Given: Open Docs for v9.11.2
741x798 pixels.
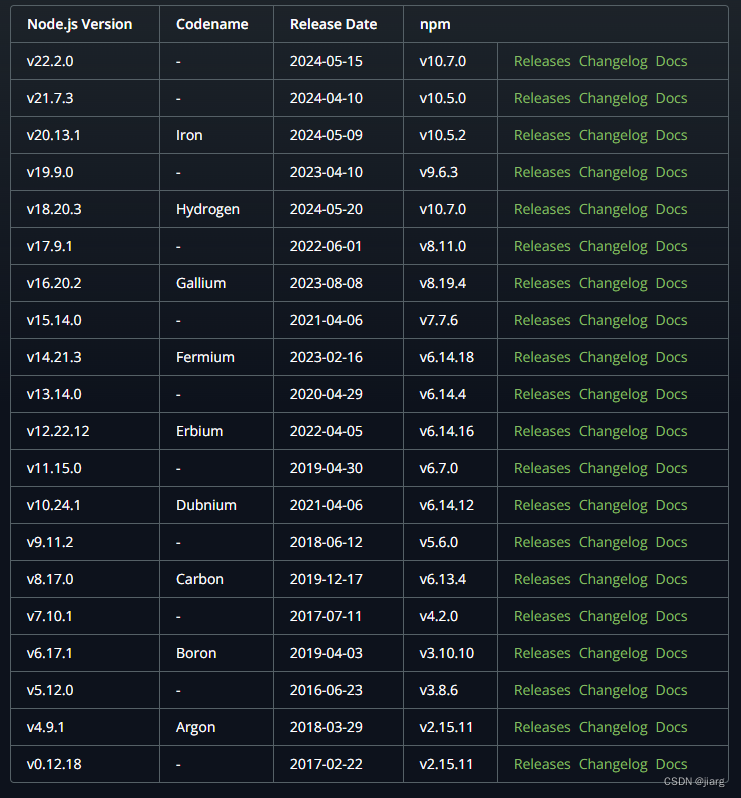Looking at the screenshot, I should pos(671,543).
